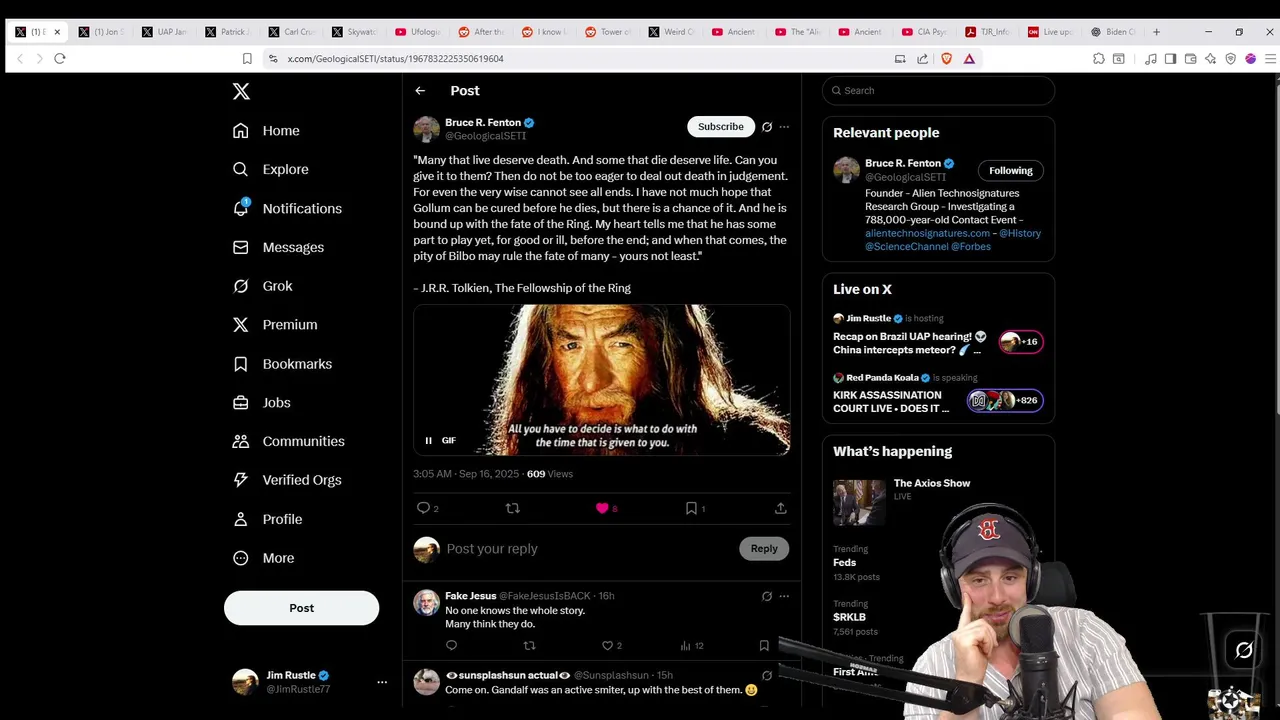Switch to the Skywatc browser tab
1280x720 pixels.
(355, 32)
